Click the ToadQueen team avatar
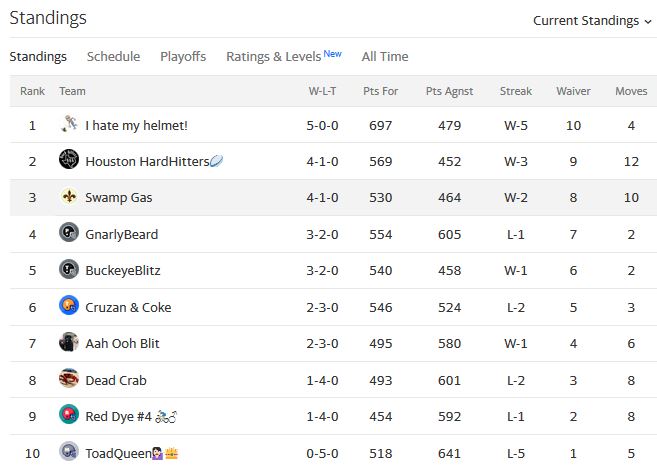The width and height of the screenshot is (657, 468). point(69,451)
